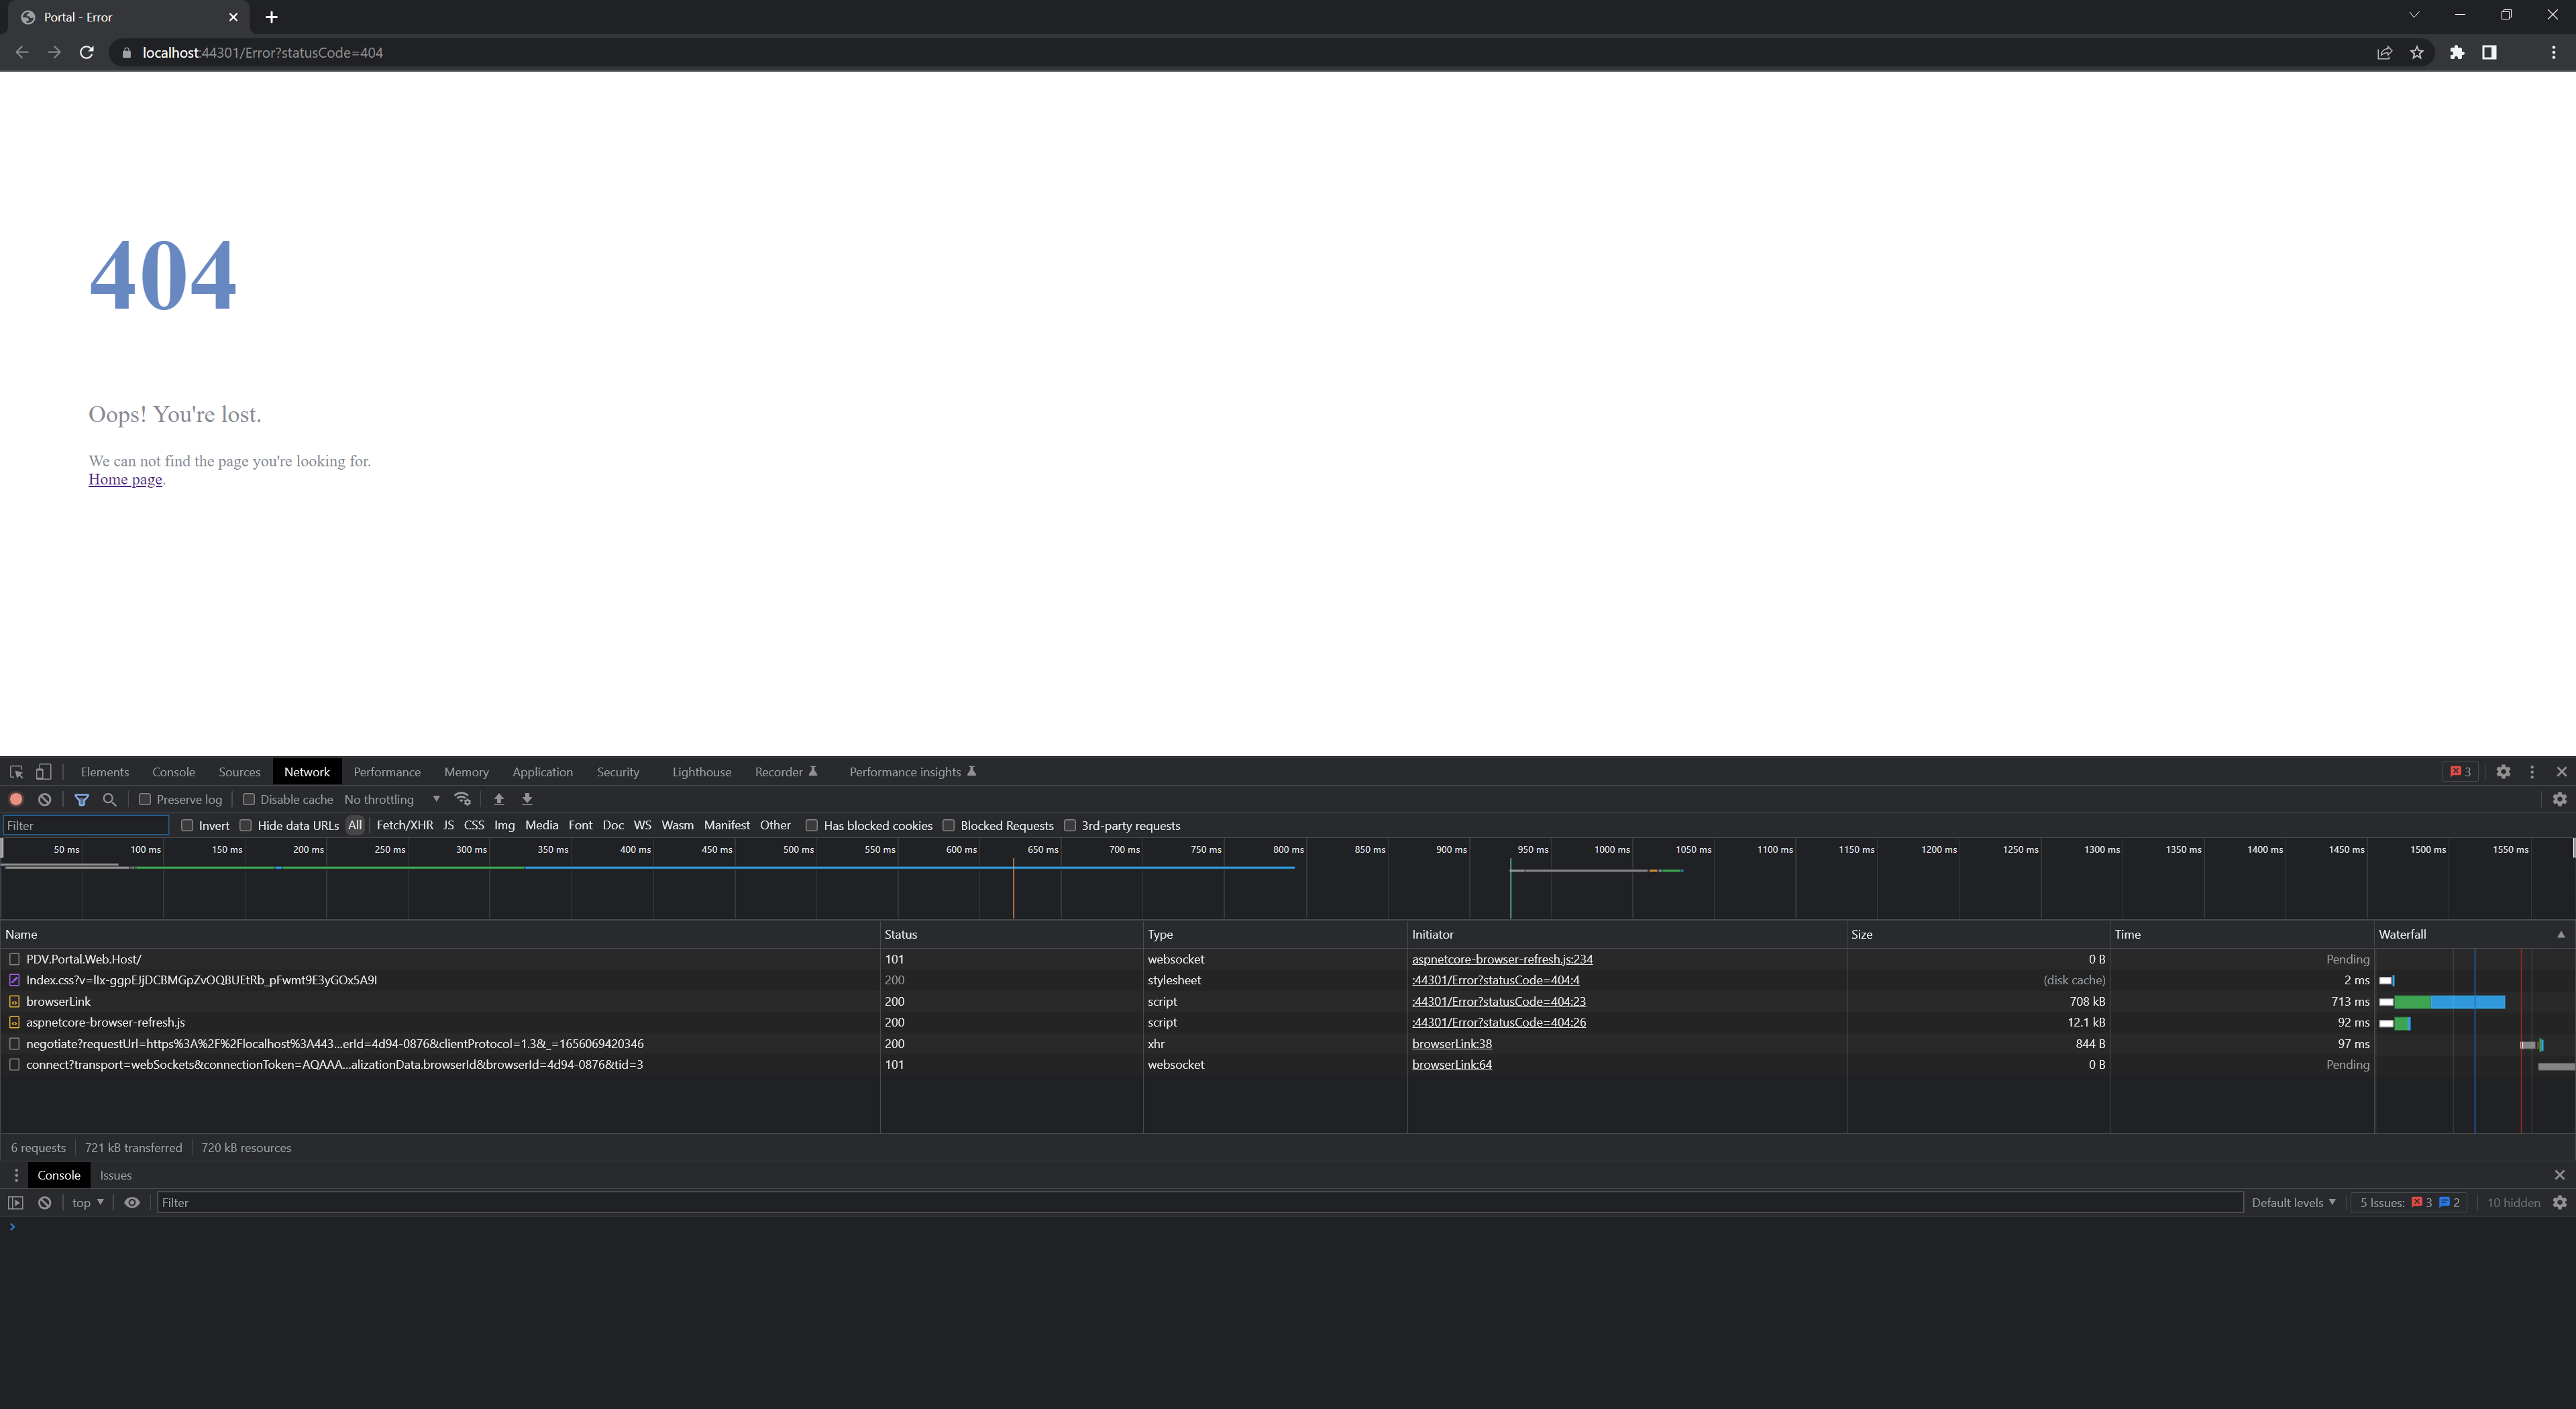The width and height of the screenshot is (2576, 1409).
Task: Click the network Filter text field
Action: [x=85, y=825]
